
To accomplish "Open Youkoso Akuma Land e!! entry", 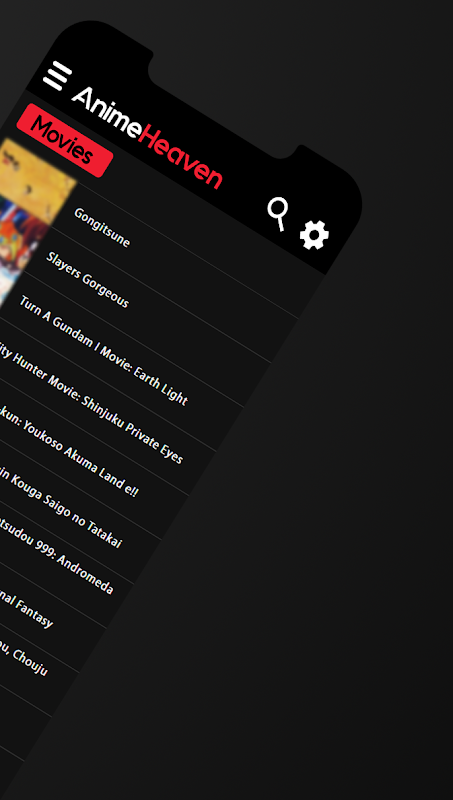I will 69,452.
